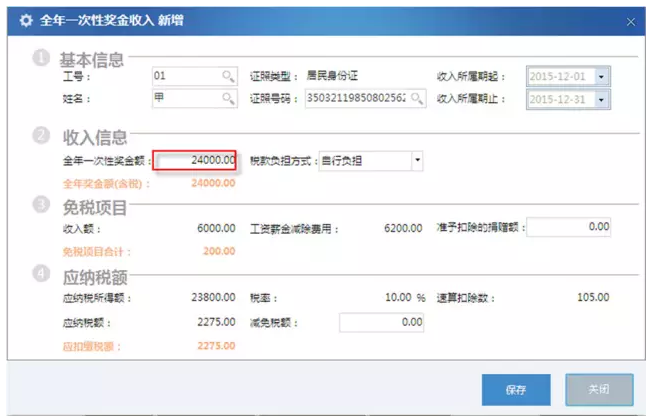Screen dimensions: 653x420
Task: Click the 准予扣除的捐赠额 input field
Action: pos(568,227)
